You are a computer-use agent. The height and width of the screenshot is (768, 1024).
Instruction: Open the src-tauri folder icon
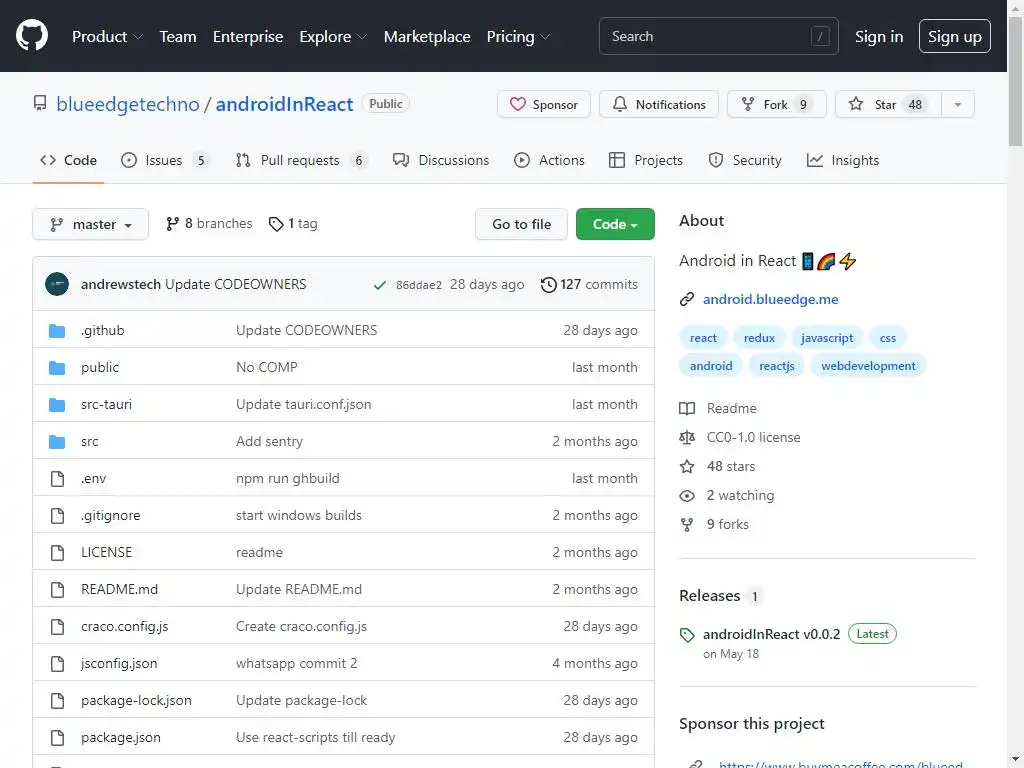pos(57,405)
